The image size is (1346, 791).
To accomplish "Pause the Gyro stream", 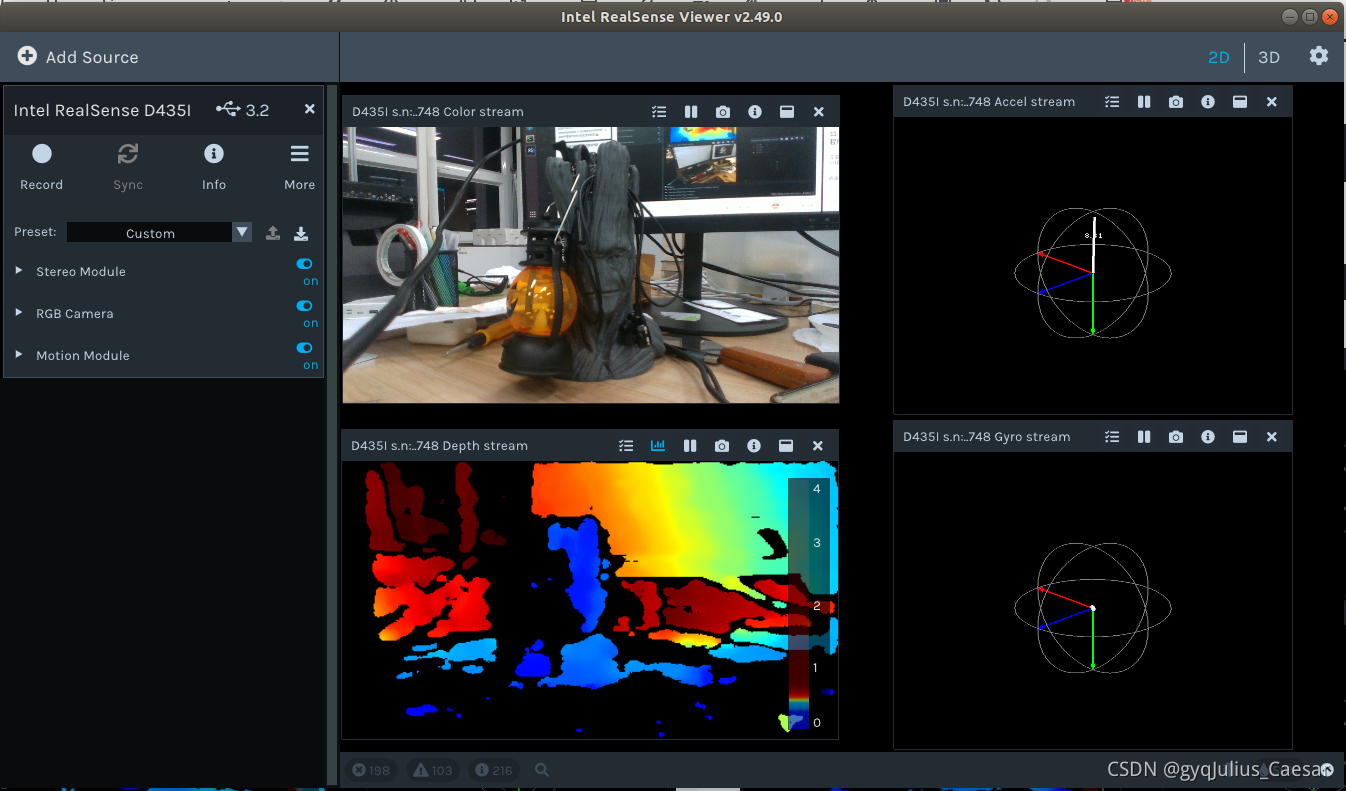I will pyautogui.click(x=1144, y=437).
